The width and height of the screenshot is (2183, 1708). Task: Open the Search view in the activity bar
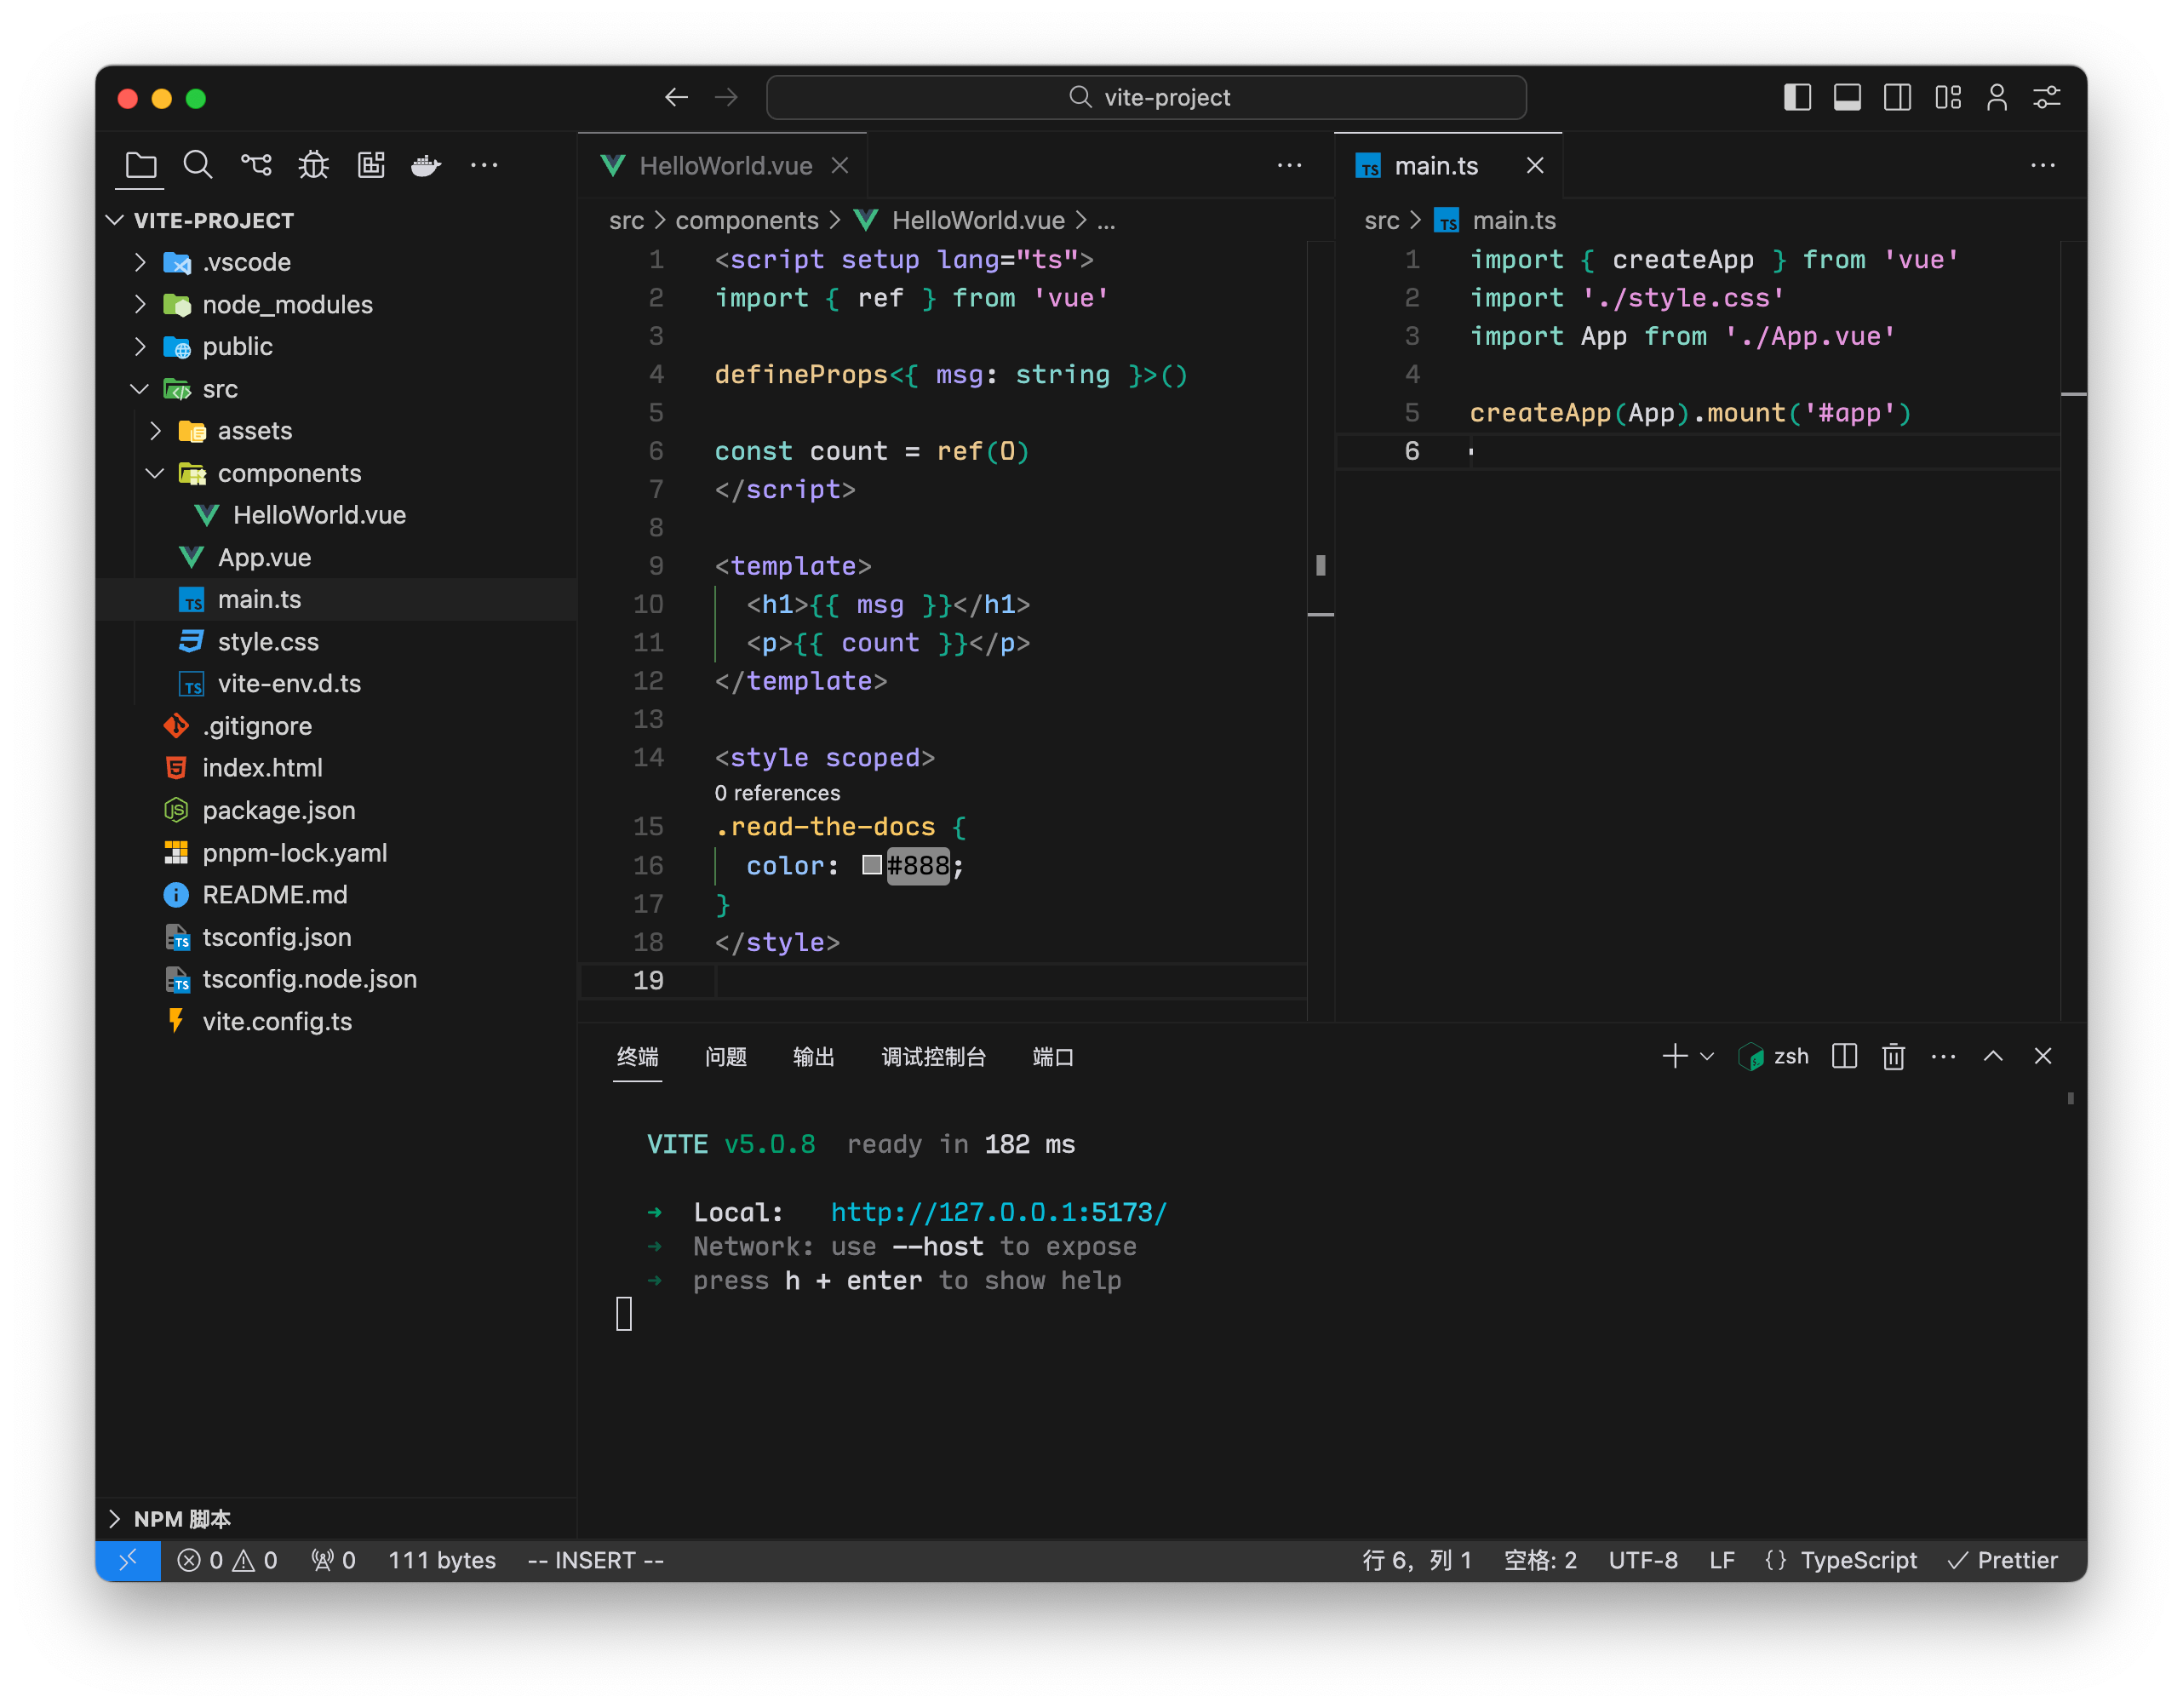click(x=198, y=165)
